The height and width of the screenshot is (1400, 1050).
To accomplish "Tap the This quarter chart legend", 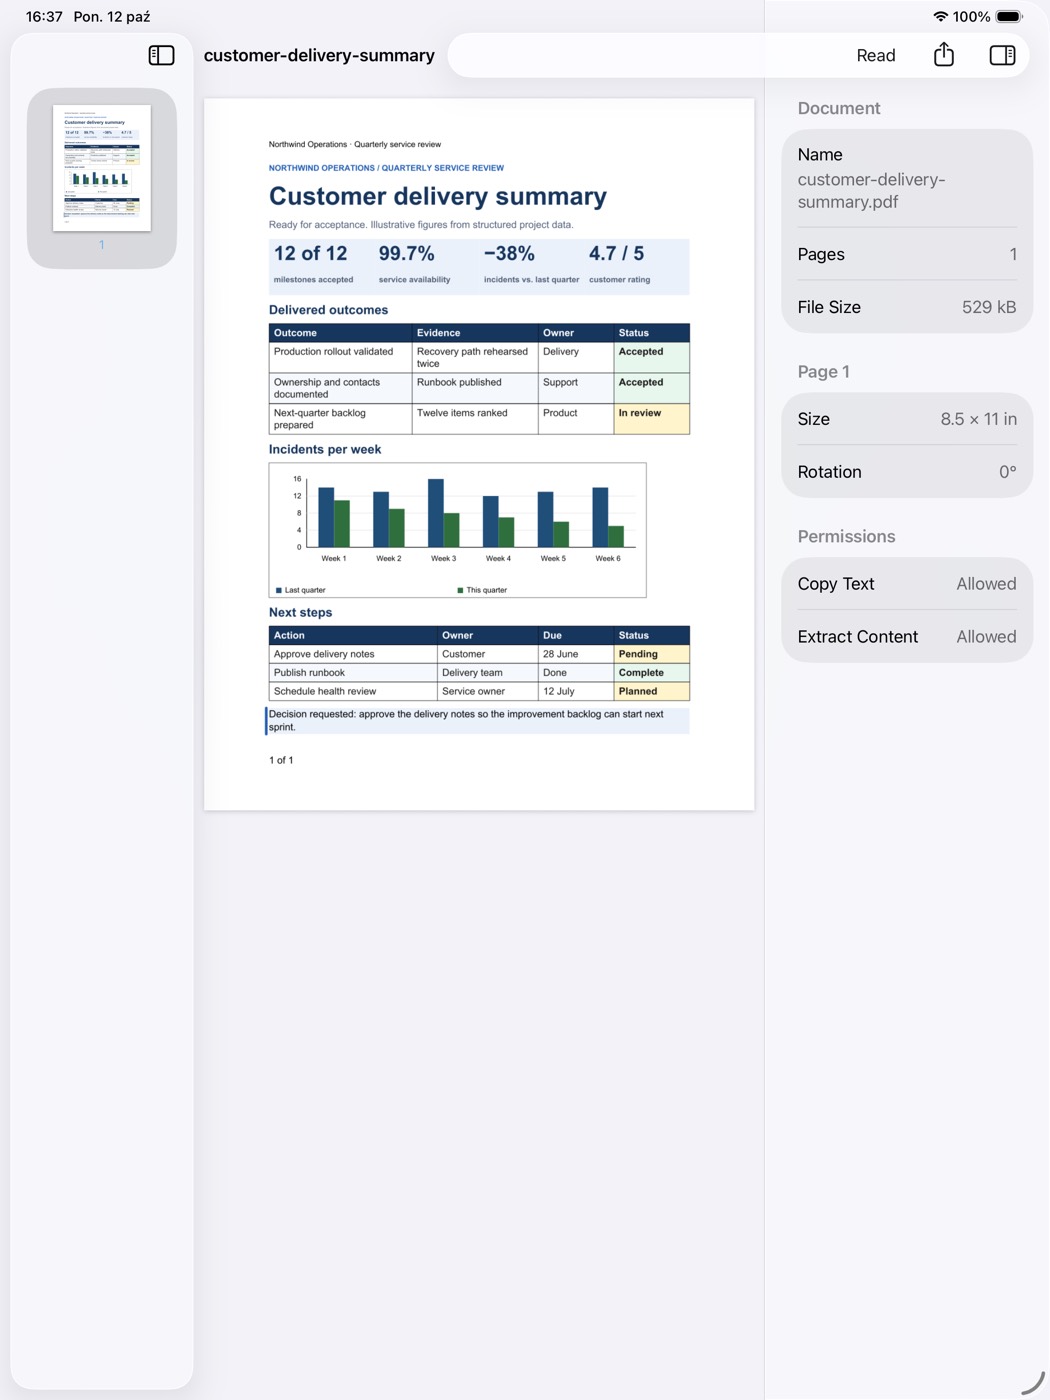I will coord(482,590).
